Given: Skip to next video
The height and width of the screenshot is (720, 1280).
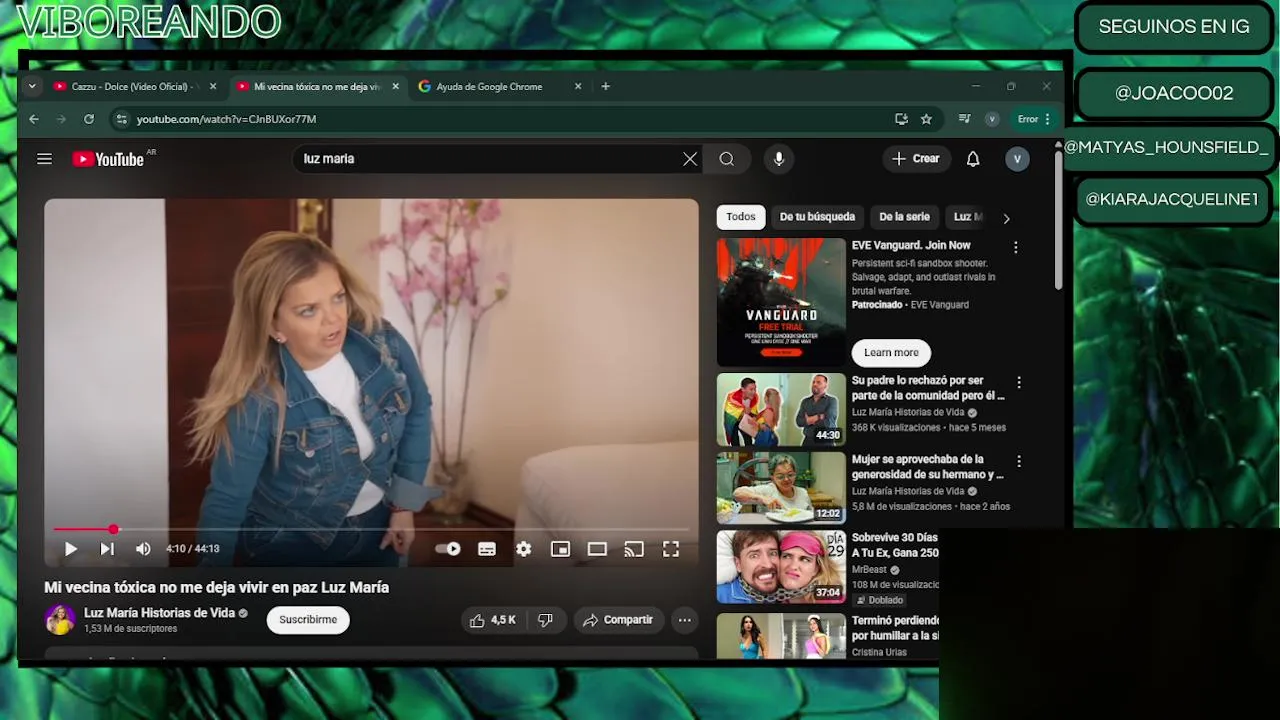Looking at the screenshot, I should 107,549.
